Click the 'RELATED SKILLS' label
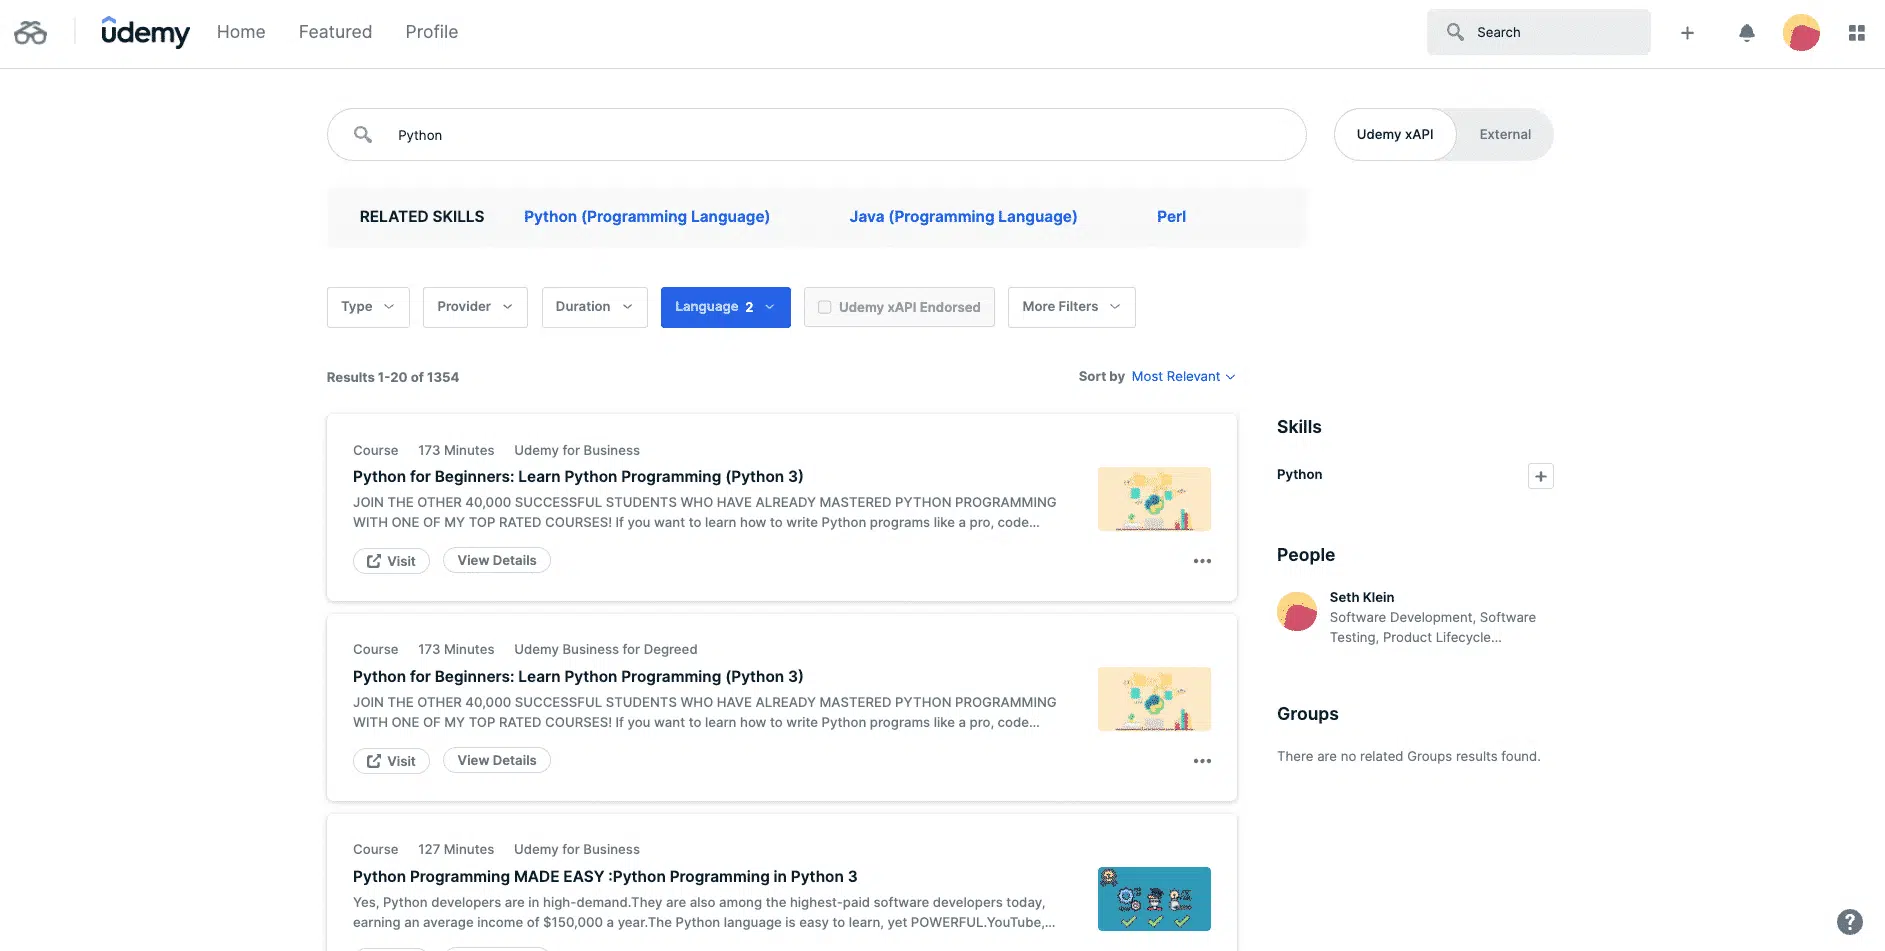Image resolution: width=1885 pixels, height=951 pixels. coord(422,216)
